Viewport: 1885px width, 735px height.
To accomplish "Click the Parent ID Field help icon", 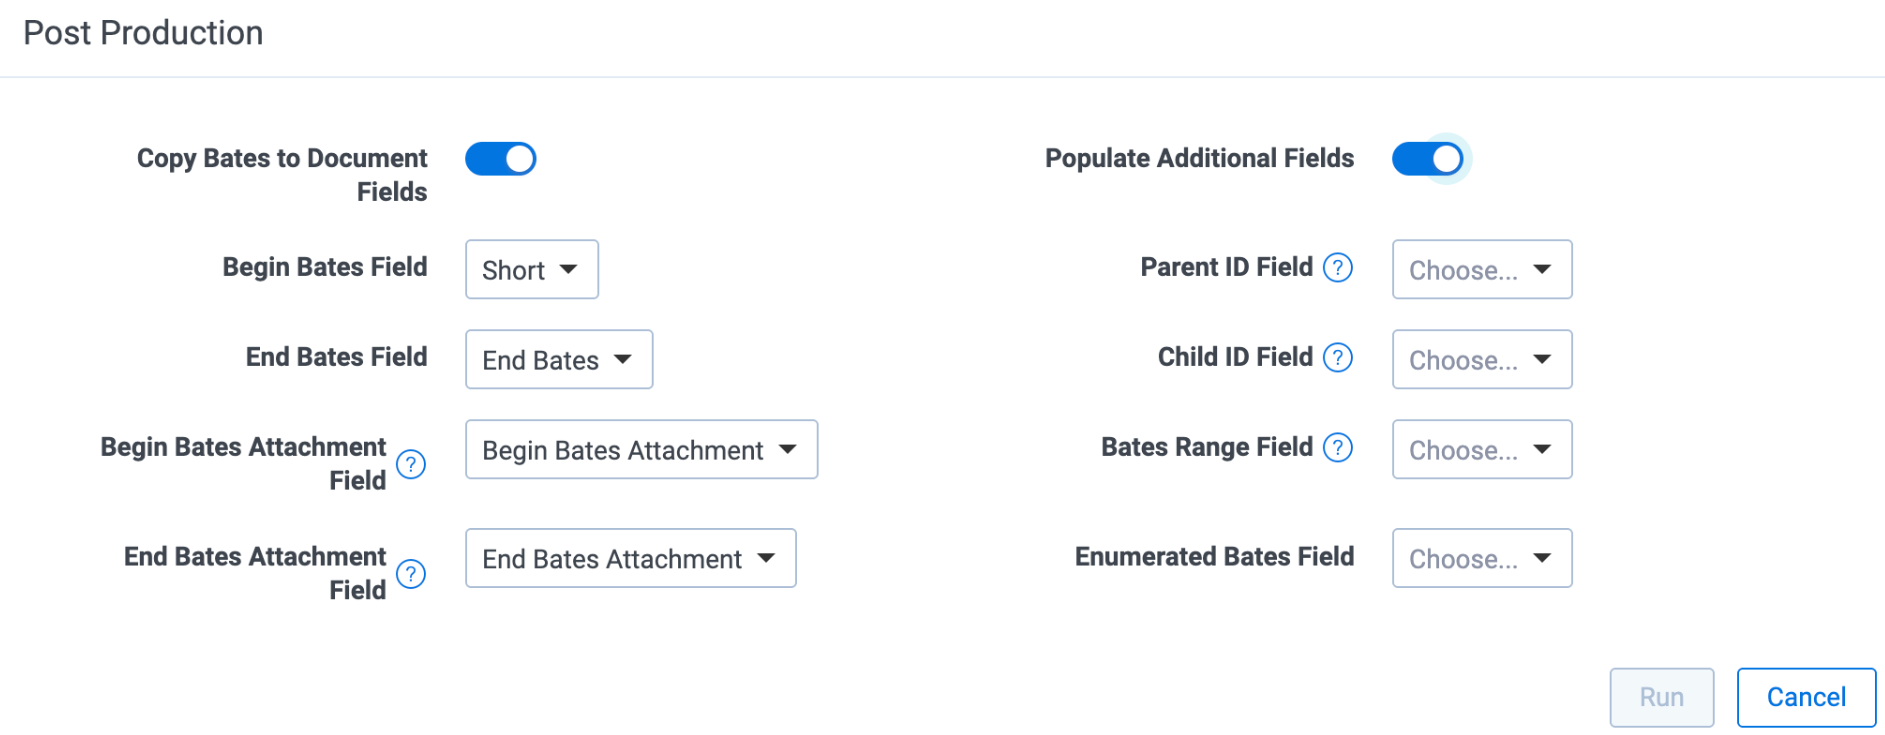I will click(x=1338, y=267).
